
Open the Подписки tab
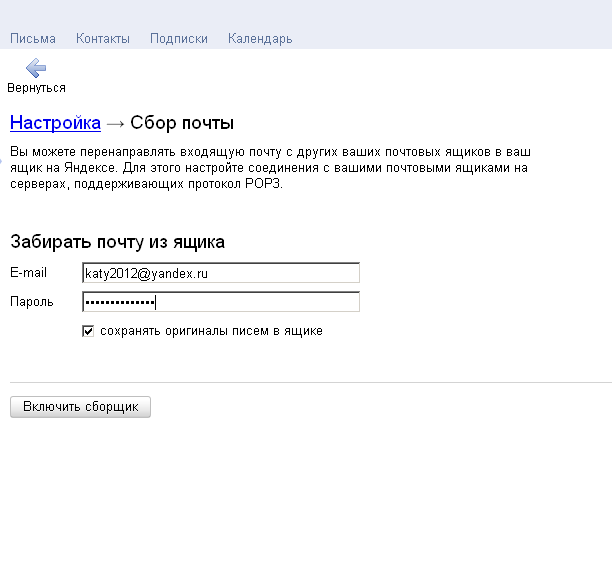(179, 39)
